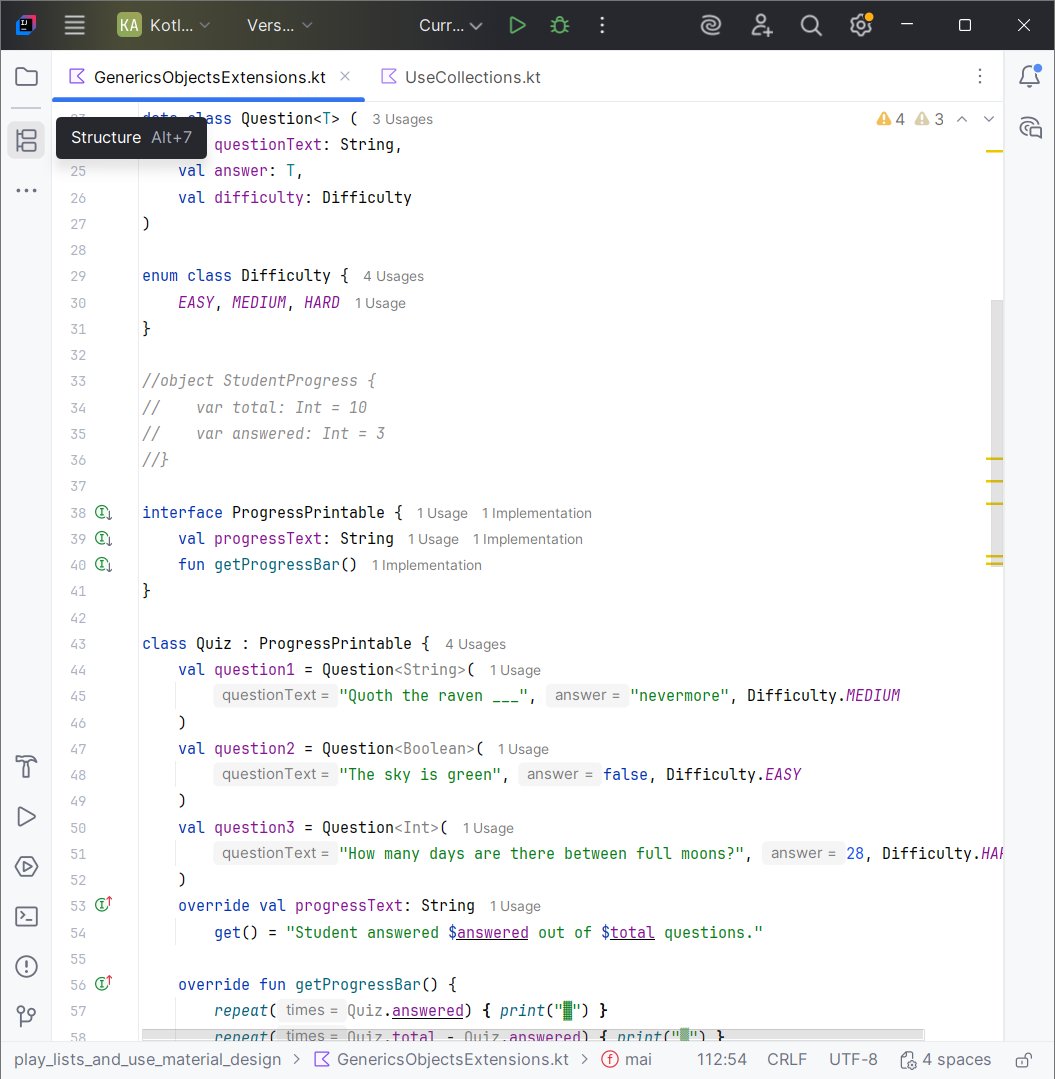The width and height of the screenshot is (1055, 1079).
Task: Open the Terminal tool window
Action: click(26, 916)
